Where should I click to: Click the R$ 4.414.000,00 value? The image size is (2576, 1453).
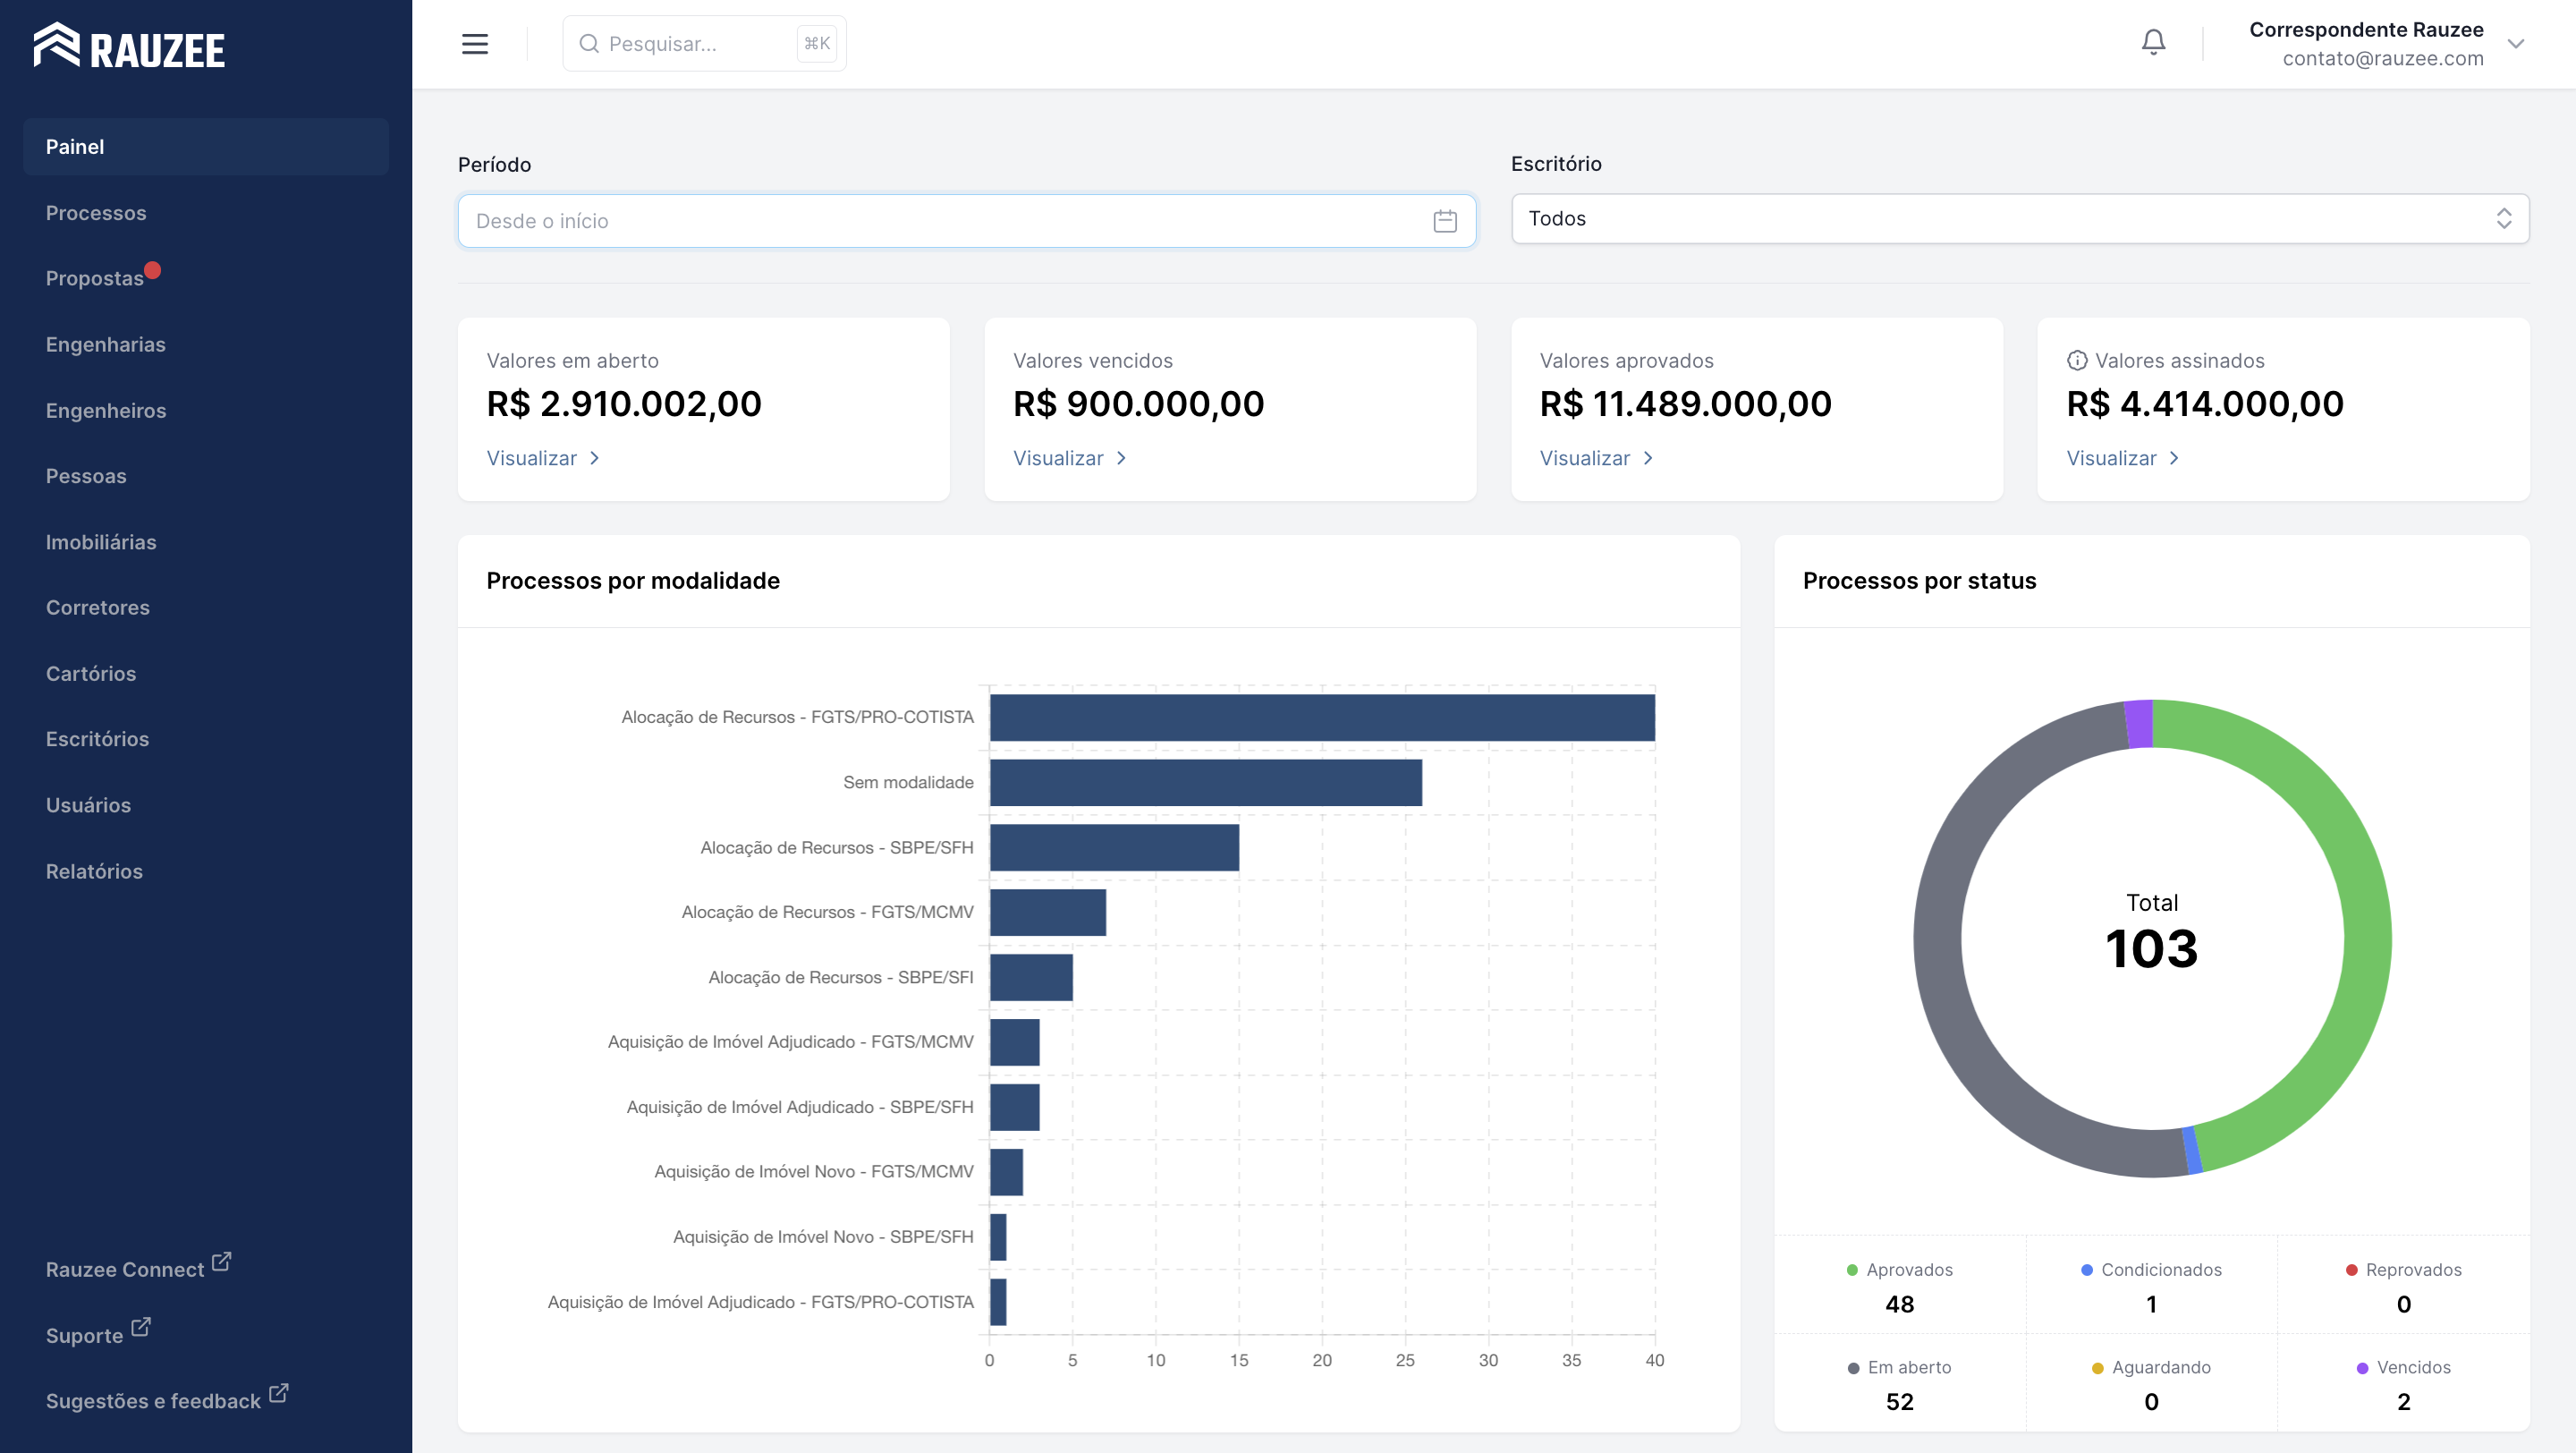pos(2205,404)
